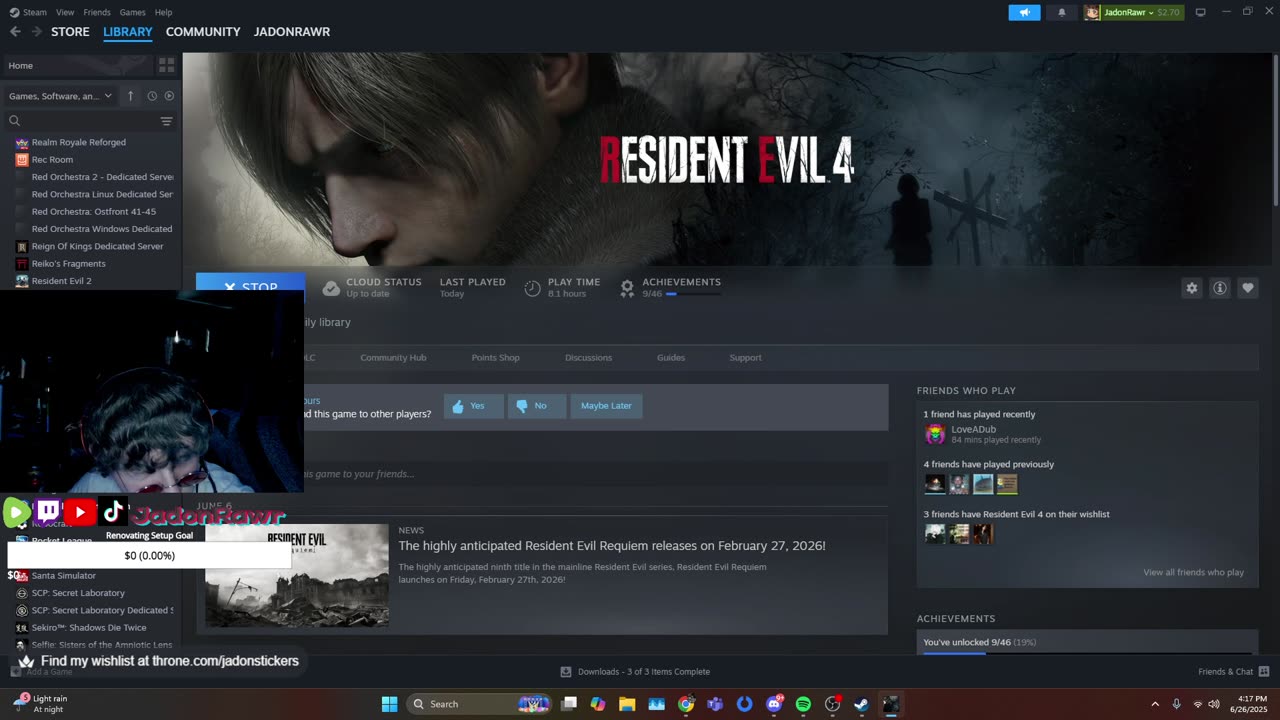This screenshot has width=1280, height=720.
Task: Open the JadonRawr account dropdown
Action: (1133, 12)
